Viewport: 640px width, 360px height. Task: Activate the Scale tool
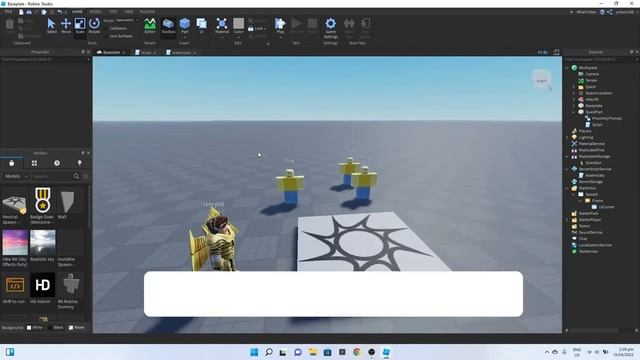80,25
